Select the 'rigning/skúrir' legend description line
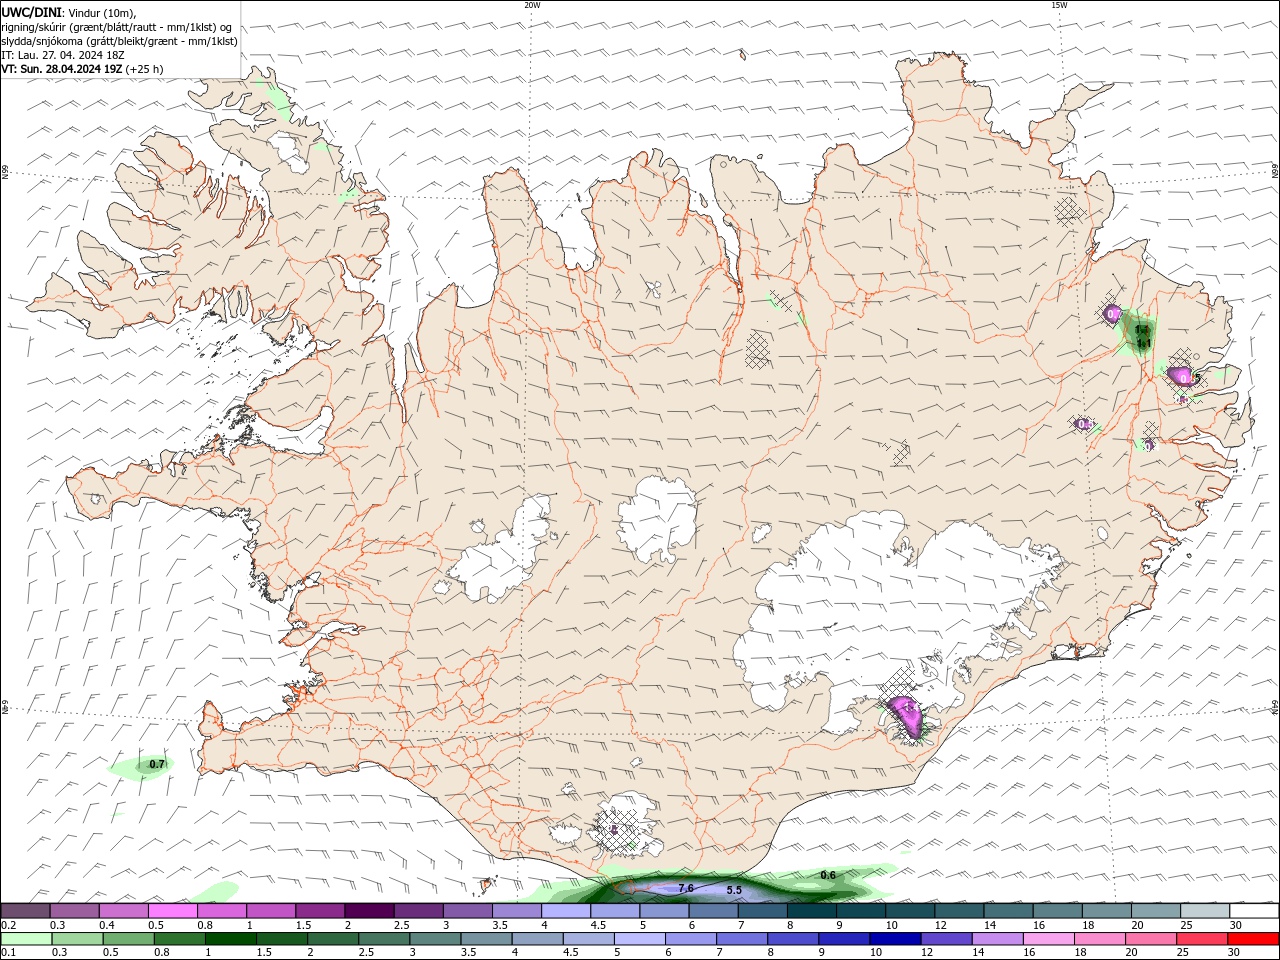 coord(117,27)
